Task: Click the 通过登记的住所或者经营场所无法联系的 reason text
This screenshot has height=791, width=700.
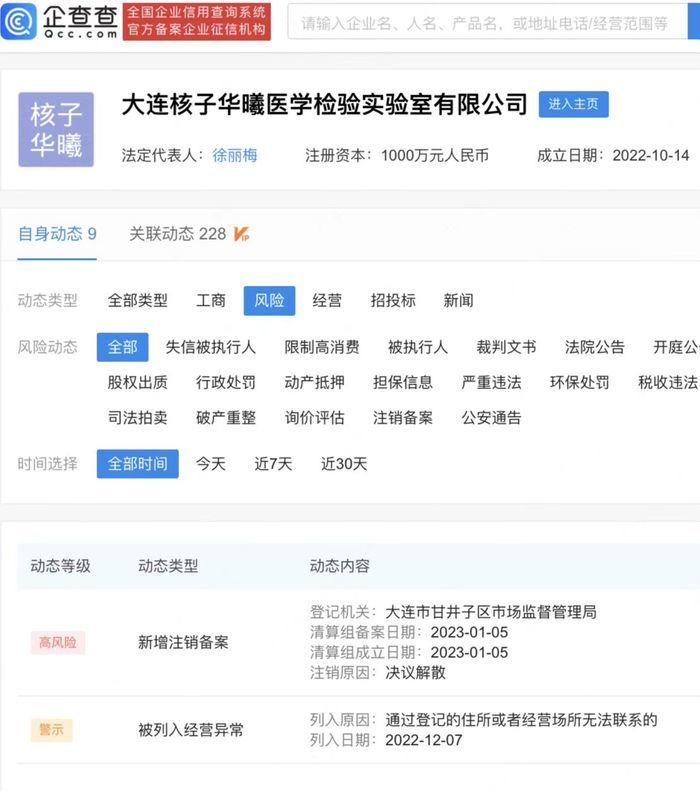Action: (x=521, y=720)
